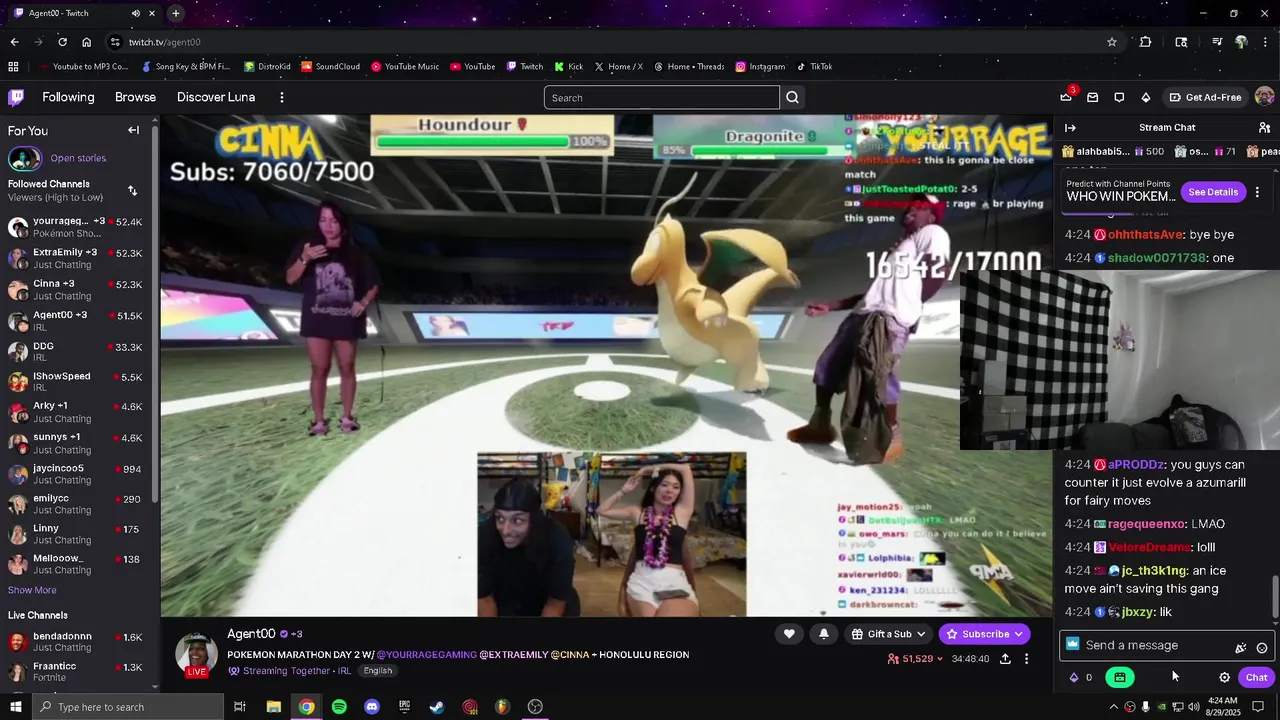This screenshot has height=720, width=1280.
Task: Open @YOURRAGEGAMING mention link in title
Action: (x=427, y=654)
